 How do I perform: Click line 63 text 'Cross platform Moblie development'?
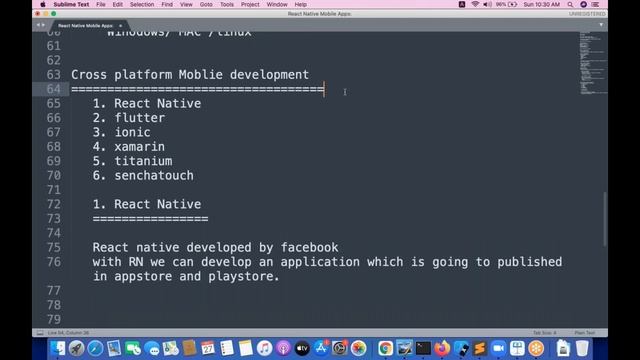[190, 75]
